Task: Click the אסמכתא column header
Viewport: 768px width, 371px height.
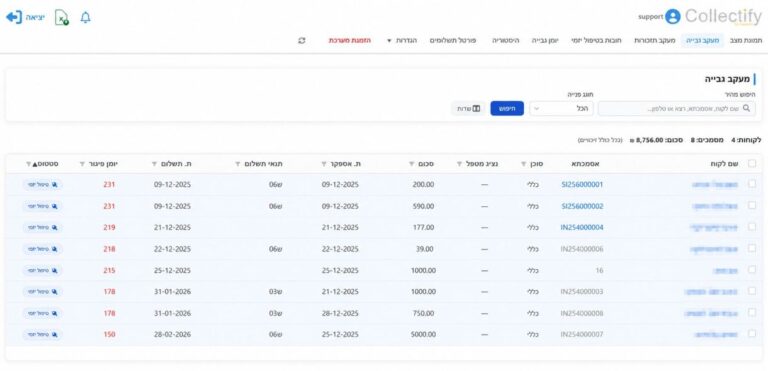Action: 584,164
